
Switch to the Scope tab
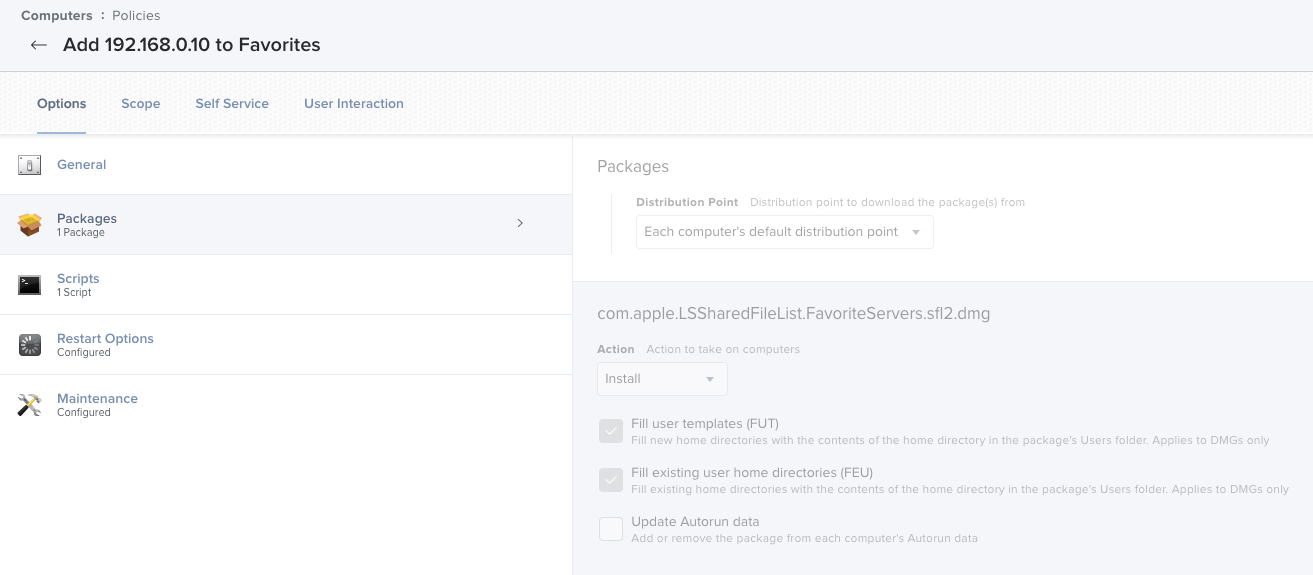tap(141, 103)
